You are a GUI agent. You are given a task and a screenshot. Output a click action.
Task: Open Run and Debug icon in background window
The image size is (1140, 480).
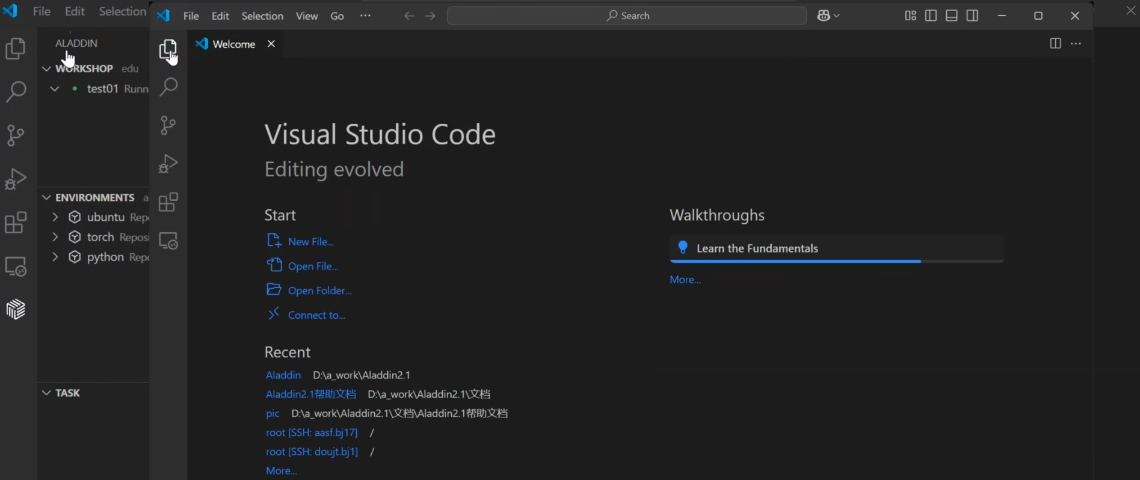[16, 179]
